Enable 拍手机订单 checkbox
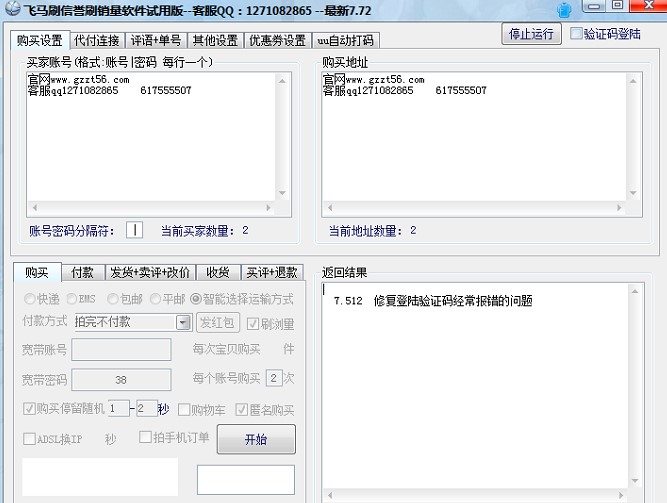The height and width of the screenshot is (503, 667). (x=145, y=437)
